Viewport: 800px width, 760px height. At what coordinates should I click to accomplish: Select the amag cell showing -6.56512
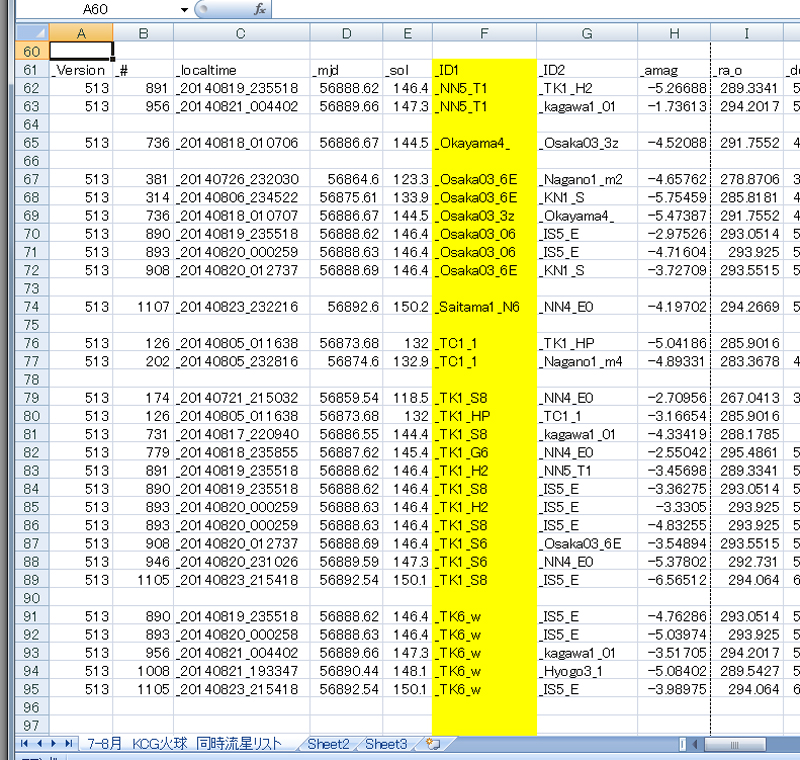click(674, 580)
